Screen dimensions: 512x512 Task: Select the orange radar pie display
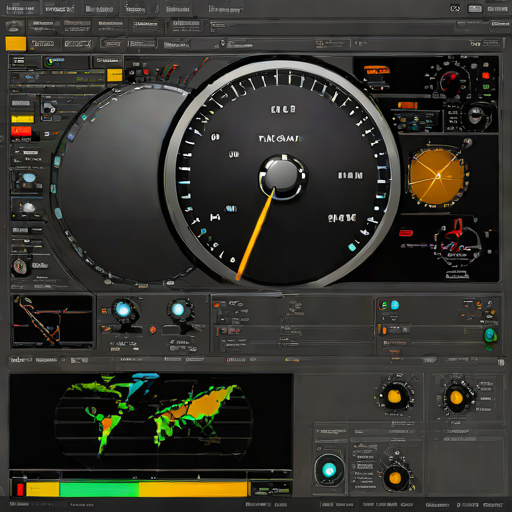(x=437, y=176)
